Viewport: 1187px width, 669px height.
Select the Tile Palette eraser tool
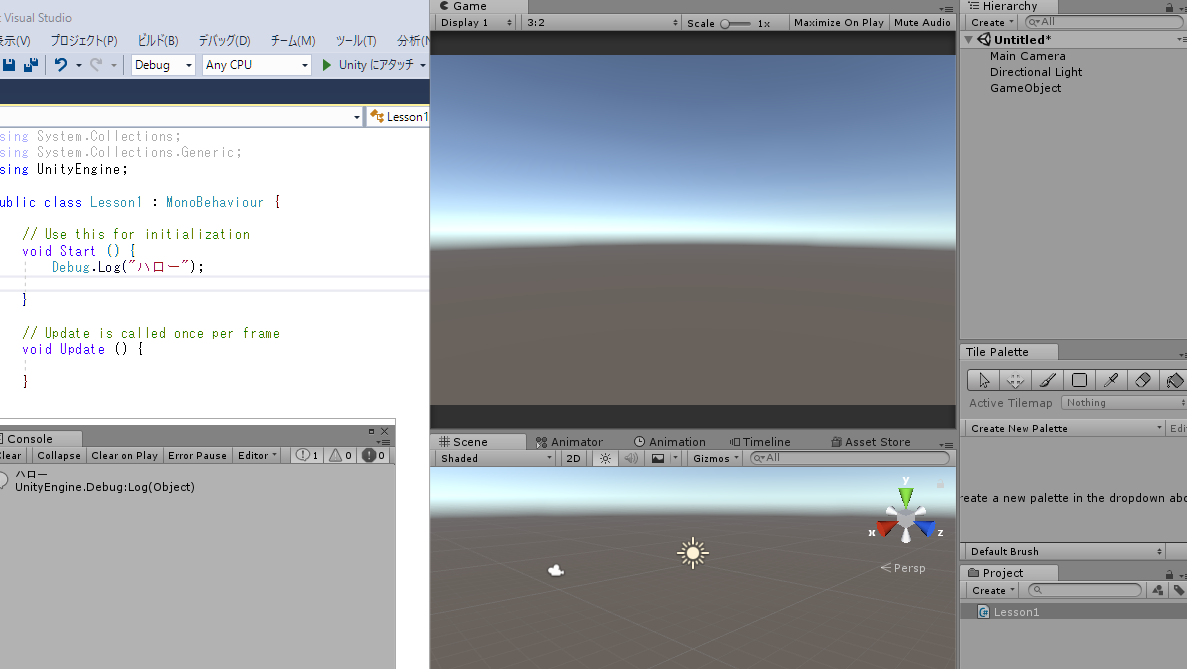[1143, 380]
